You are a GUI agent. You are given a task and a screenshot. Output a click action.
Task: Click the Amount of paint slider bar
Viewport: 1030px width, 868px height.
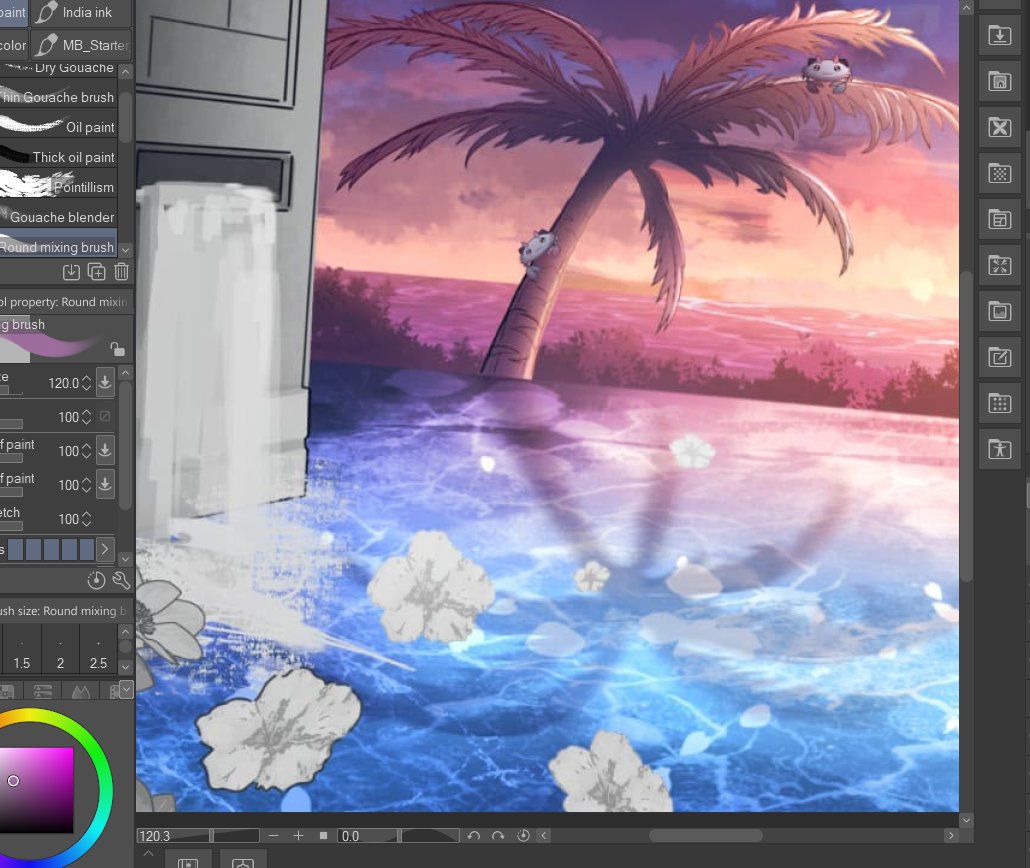pos(11,458)
